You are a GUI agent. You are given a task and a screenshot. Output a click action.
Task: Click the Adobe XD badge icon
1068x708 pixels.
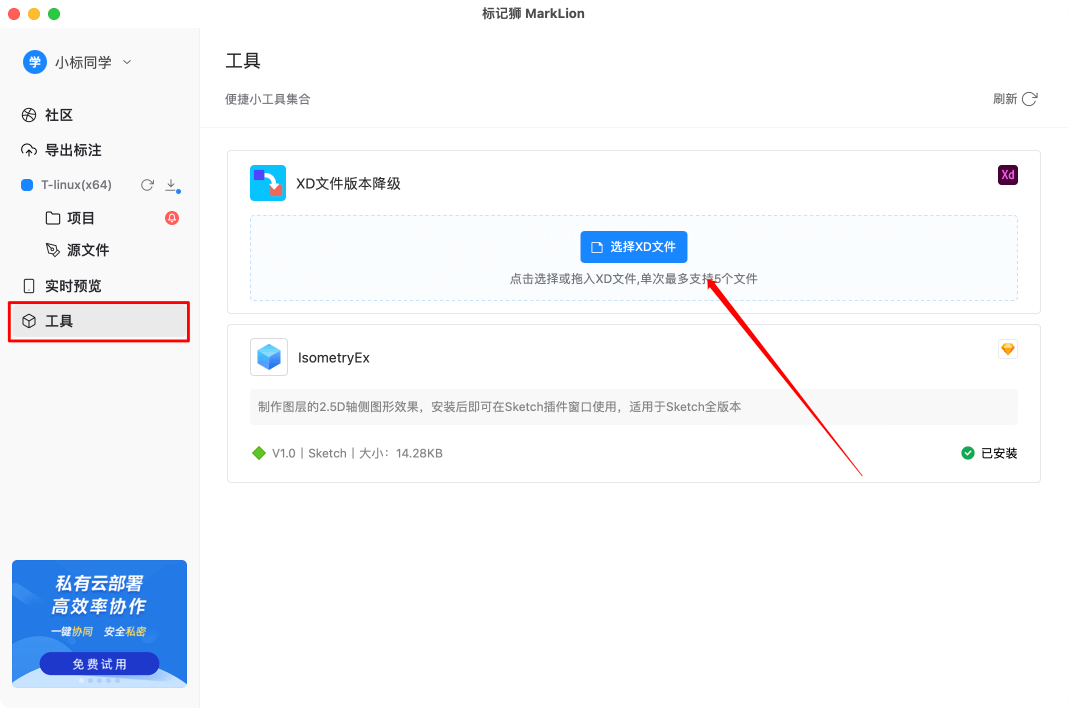pyautogui.click(x=1007, y=175)
